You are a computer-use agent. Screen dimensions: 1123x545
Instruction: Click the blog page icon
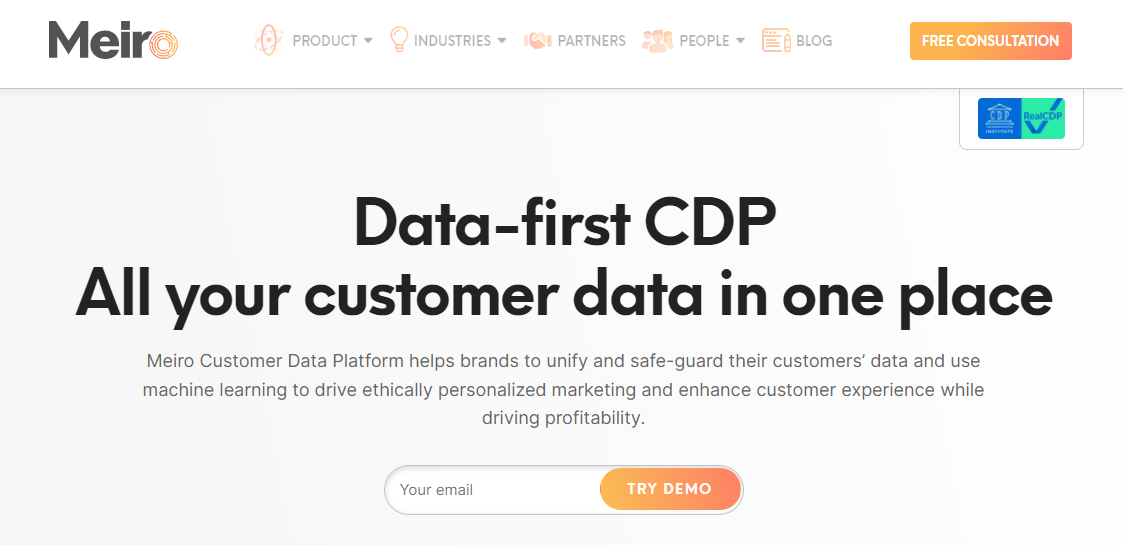point(776,40)
